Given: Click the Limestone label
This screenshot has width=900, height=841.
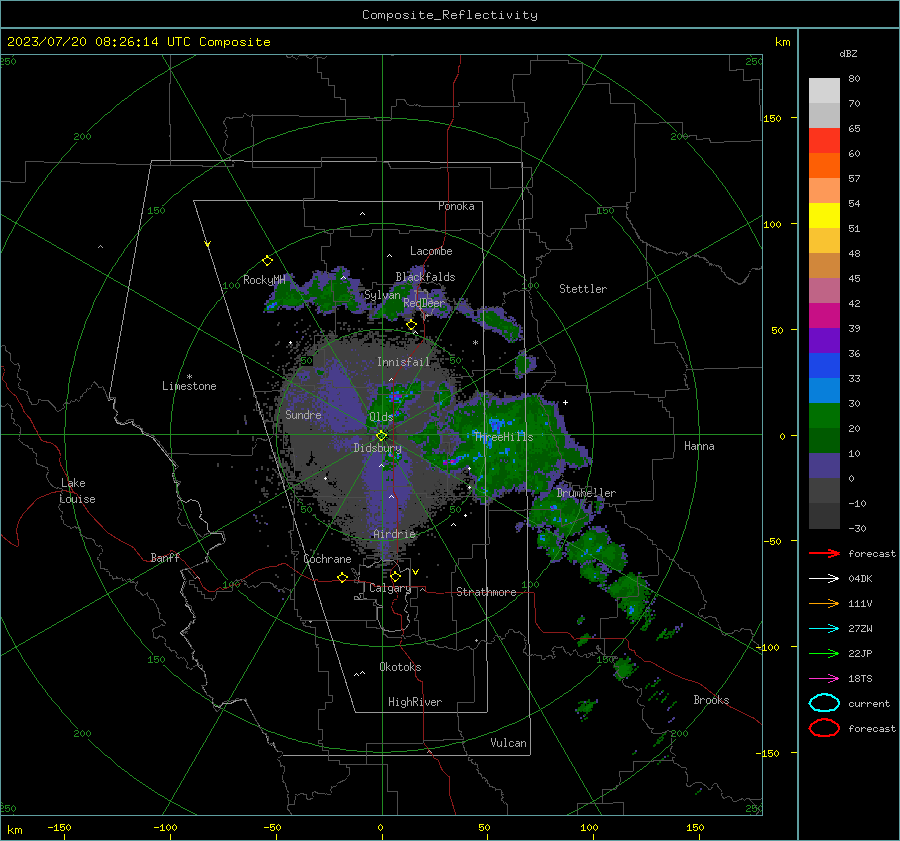Looking at the screenshot, I should tap(189, 386).
